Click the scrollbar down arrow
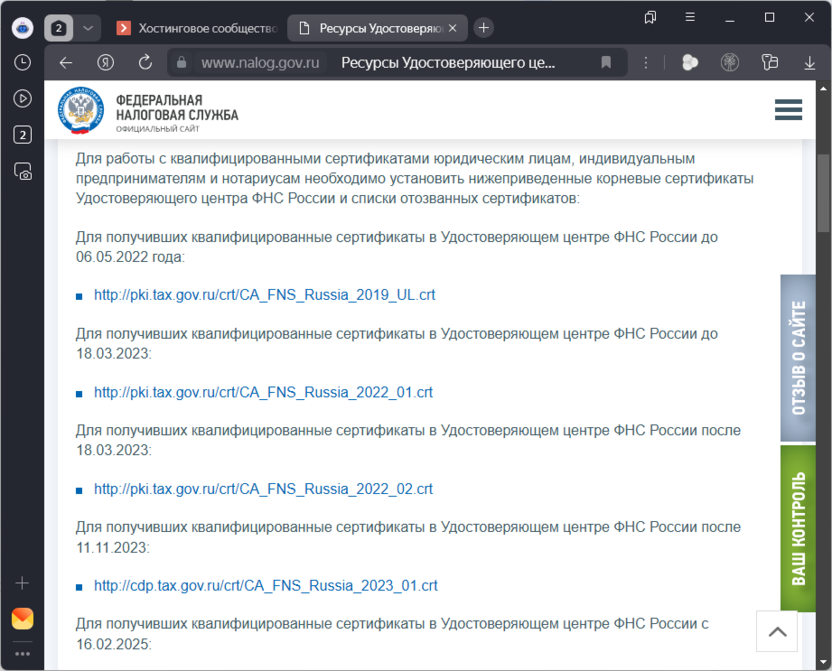The width and height of the screenshot is (832, 671). click(x=824, y=662)
